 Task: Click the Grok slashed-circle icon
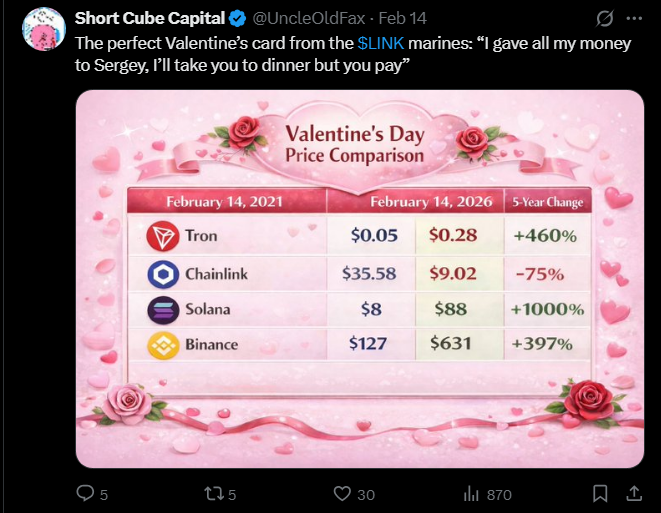pos(605,19)
